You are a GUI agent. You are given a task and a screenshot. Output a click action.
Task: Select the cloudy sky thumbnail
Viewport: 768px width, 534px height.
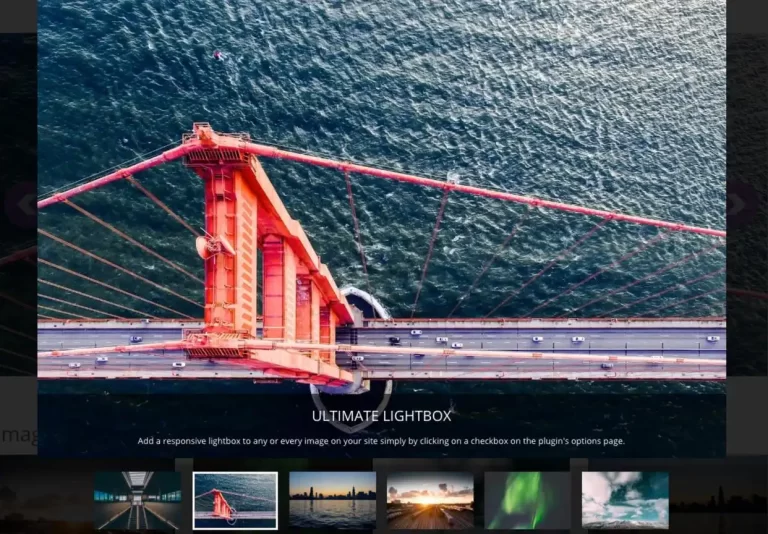tap(625, 500)
